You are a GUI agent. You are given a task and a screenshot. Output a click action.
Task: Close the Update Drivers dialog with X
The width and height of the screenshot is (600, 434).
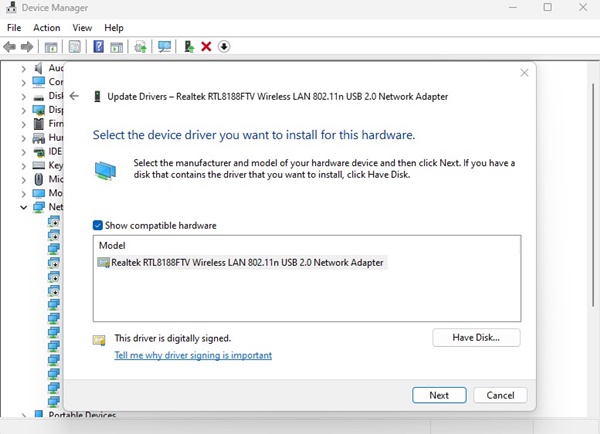coord(524,73)
